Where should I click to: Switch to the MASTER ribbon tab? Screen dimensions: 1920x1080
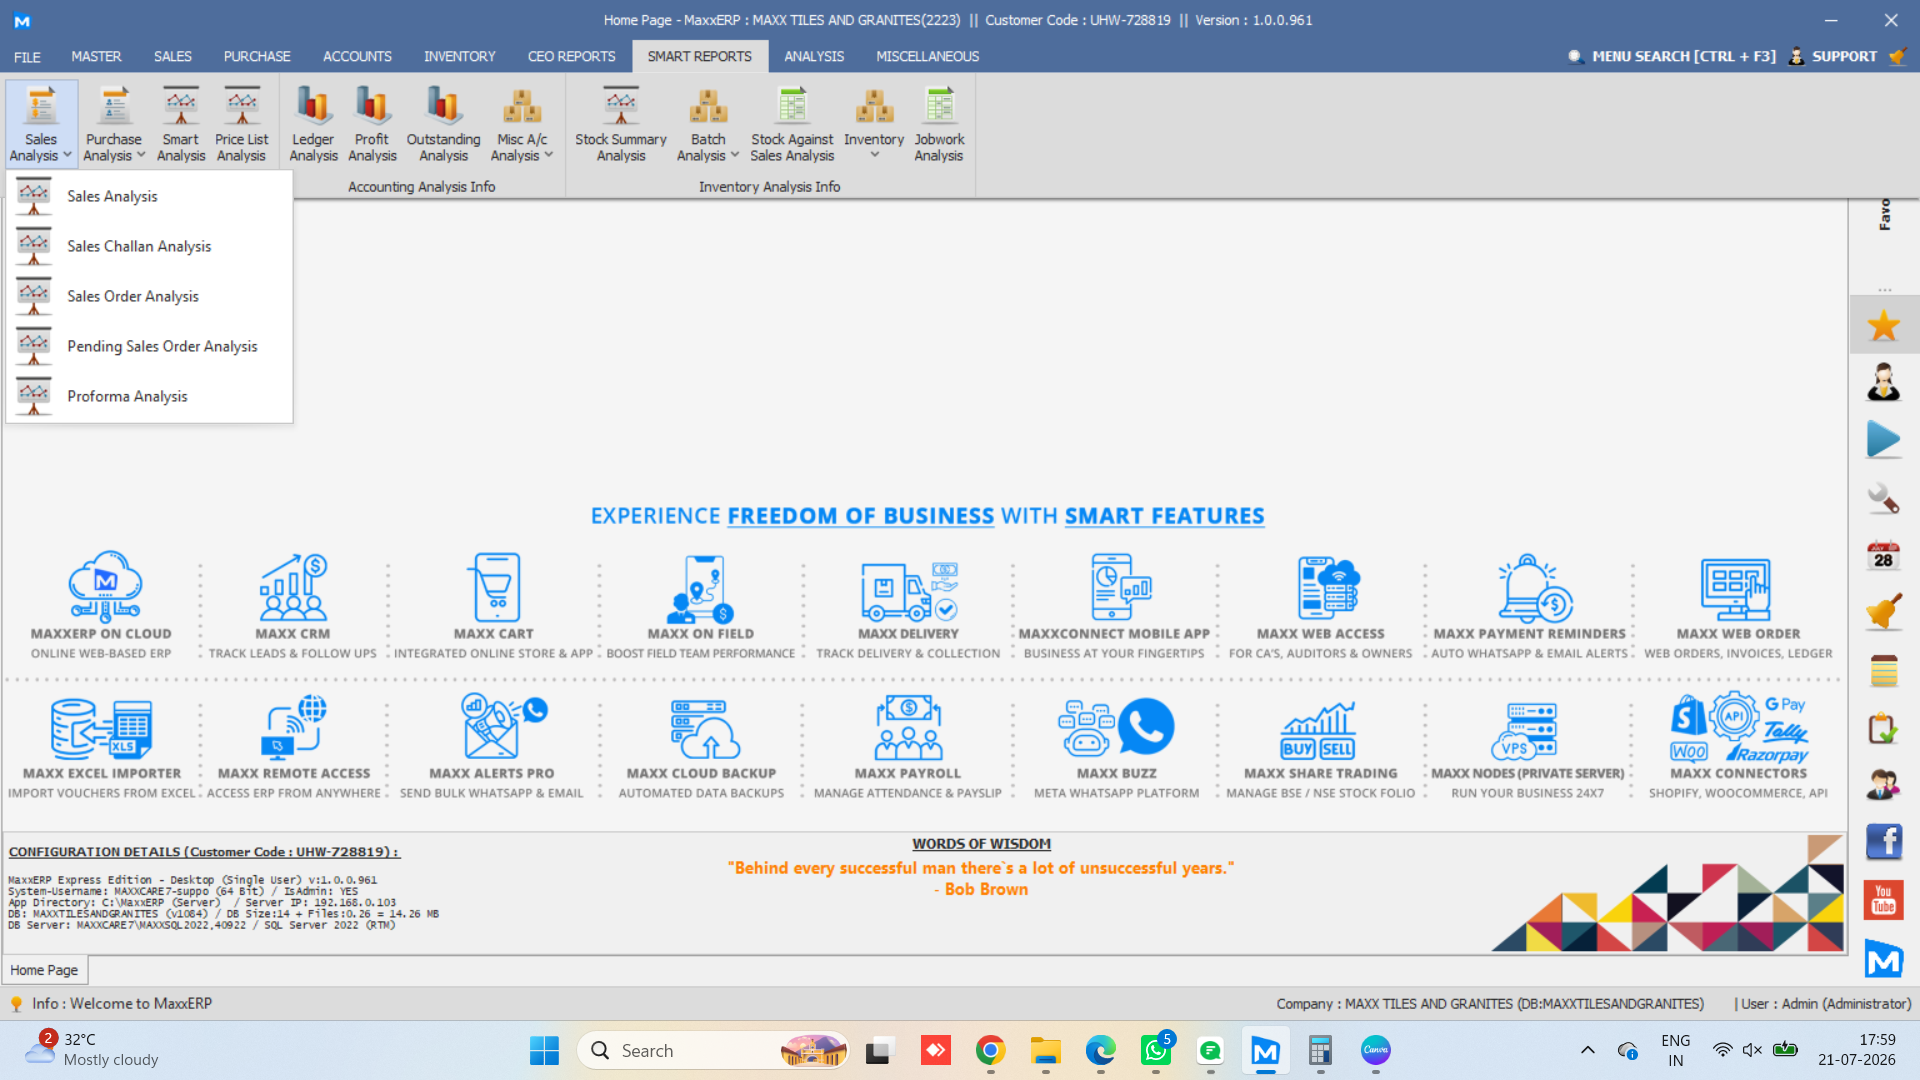click(96, 57)
